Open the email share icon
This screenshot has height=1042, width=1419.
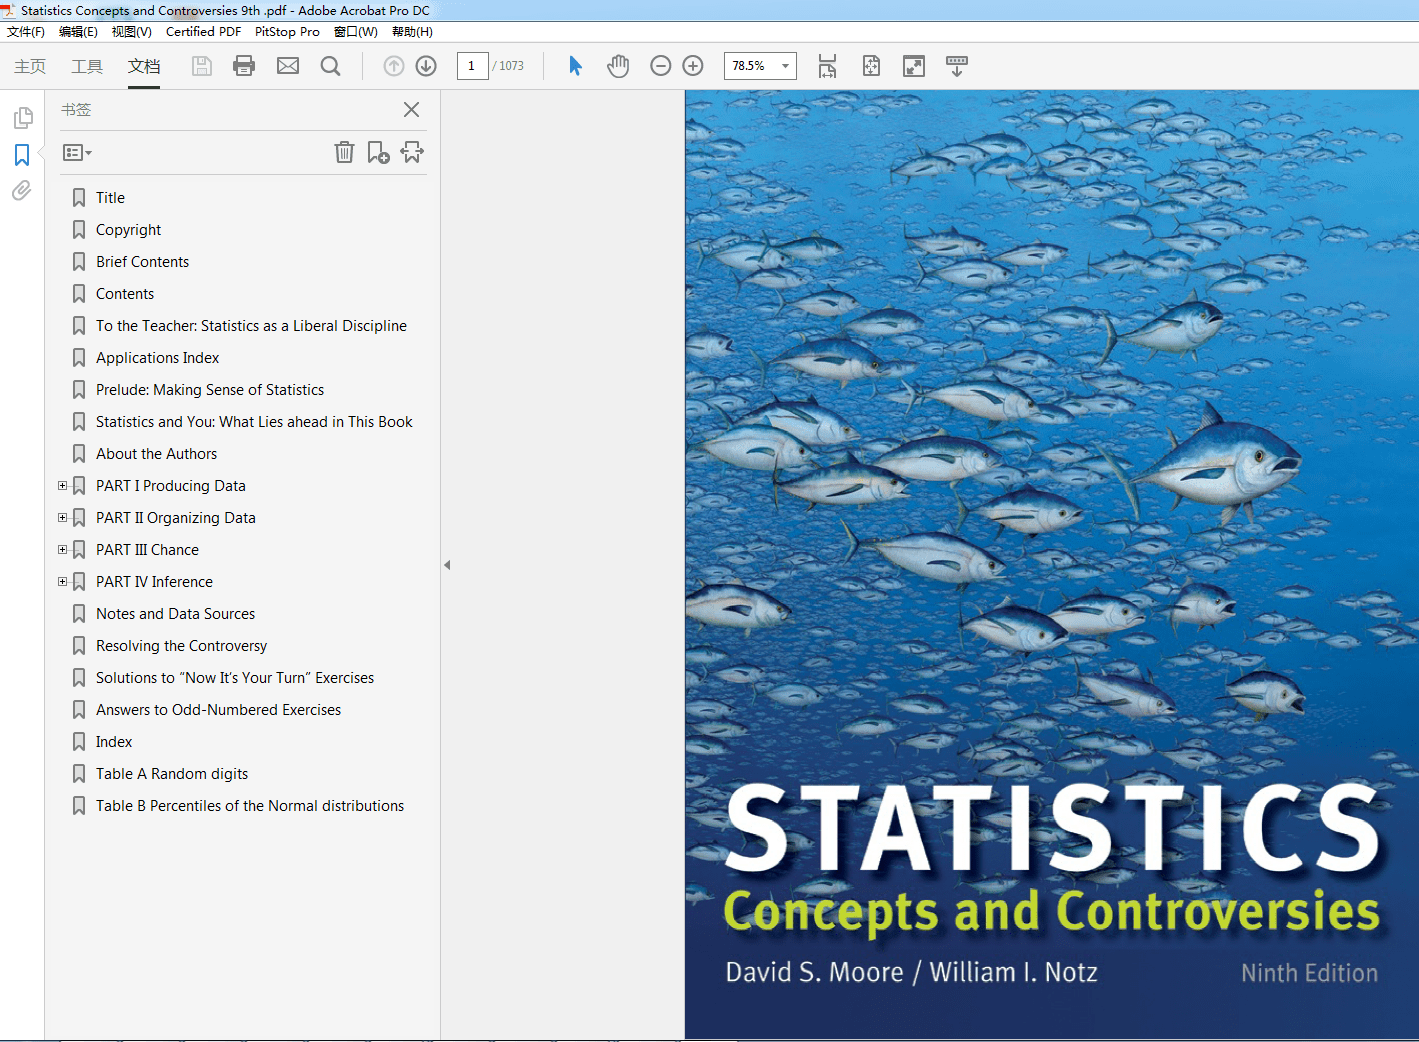287,65
